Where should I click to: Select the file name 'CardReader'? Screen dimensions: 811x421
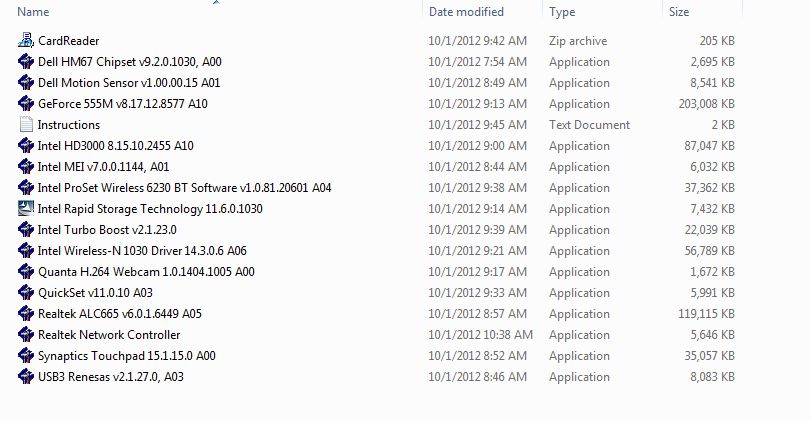point(68,40)
